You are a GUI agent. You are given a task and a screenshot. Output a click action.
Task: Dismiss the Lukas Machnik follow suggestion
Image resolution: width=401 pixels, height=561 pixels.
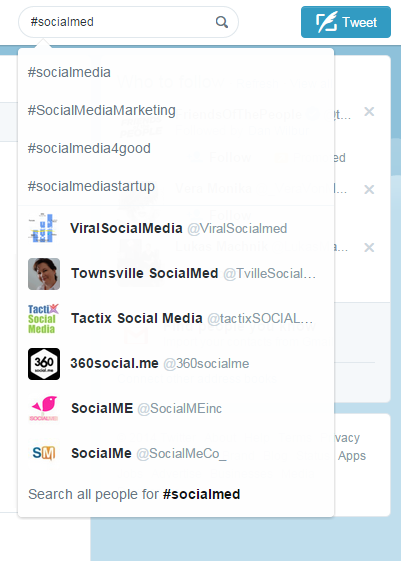pyautogui.click(x=369, y=247)
